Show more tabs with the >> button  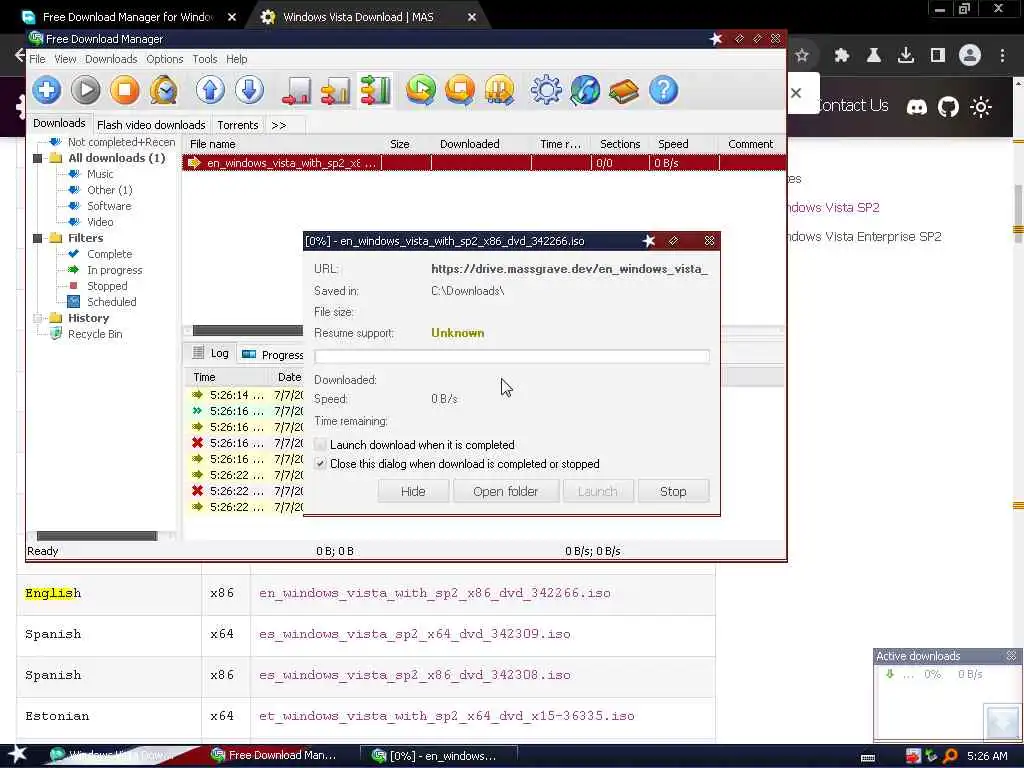coord(279,125)
